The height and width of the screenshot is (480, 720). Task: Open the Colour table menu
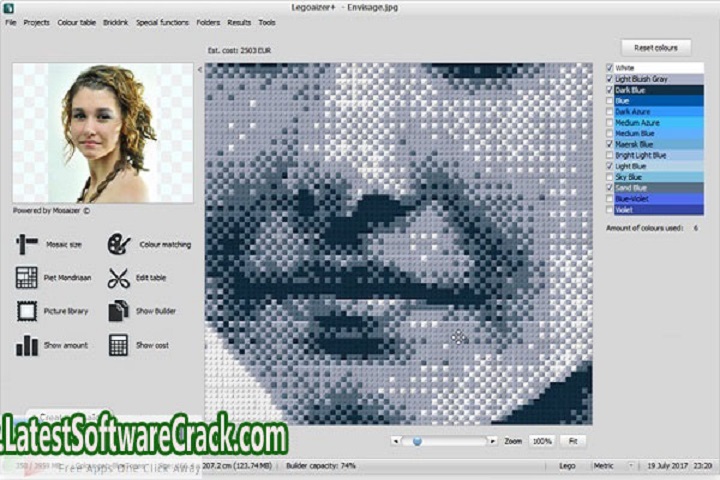77,23
